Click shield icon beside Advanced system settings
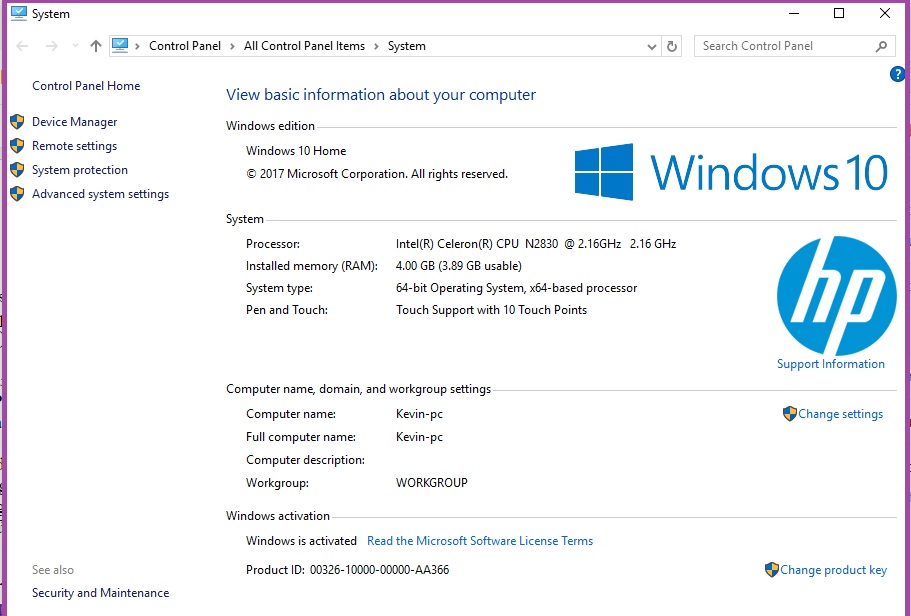Viewport: 911px width, 616px height. [17, 194]
